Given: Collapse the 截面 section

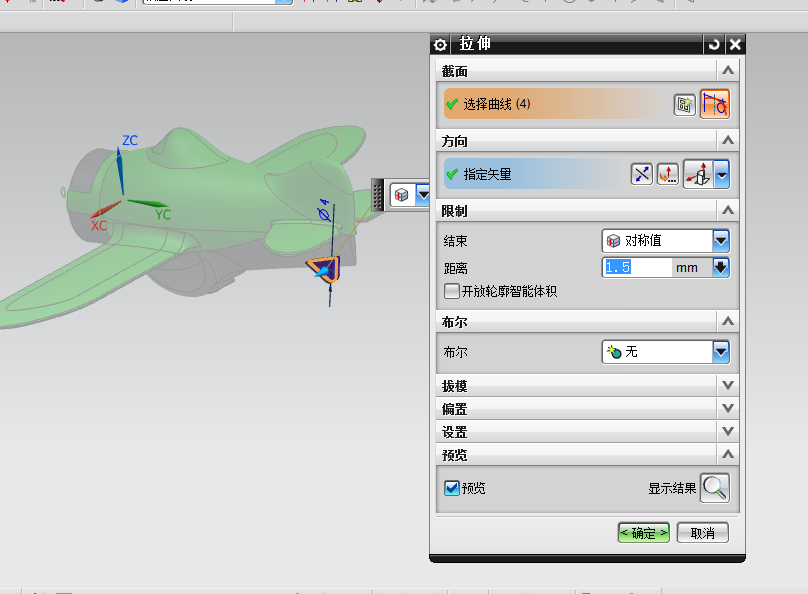Looking at the screenshot, I should [727, 70].
